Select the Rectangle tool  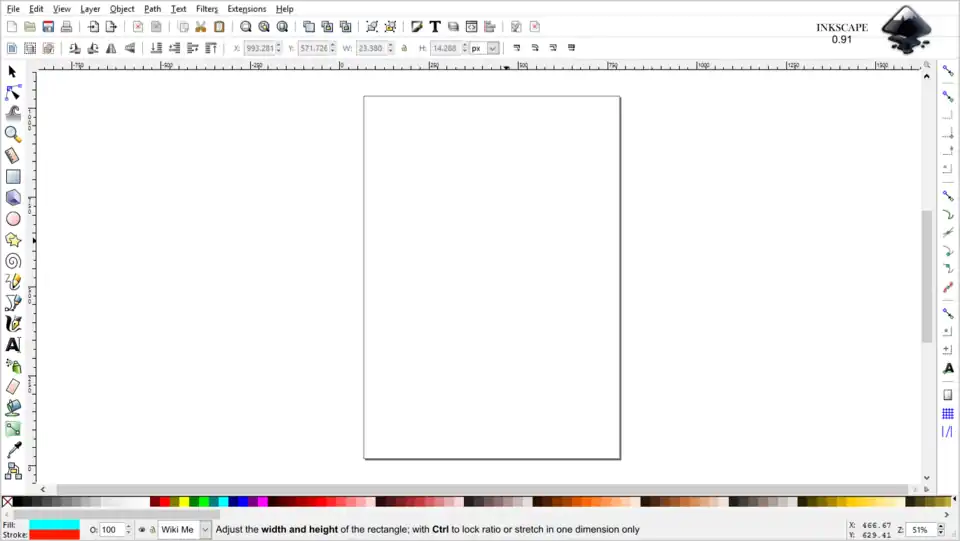click(13, 177)
